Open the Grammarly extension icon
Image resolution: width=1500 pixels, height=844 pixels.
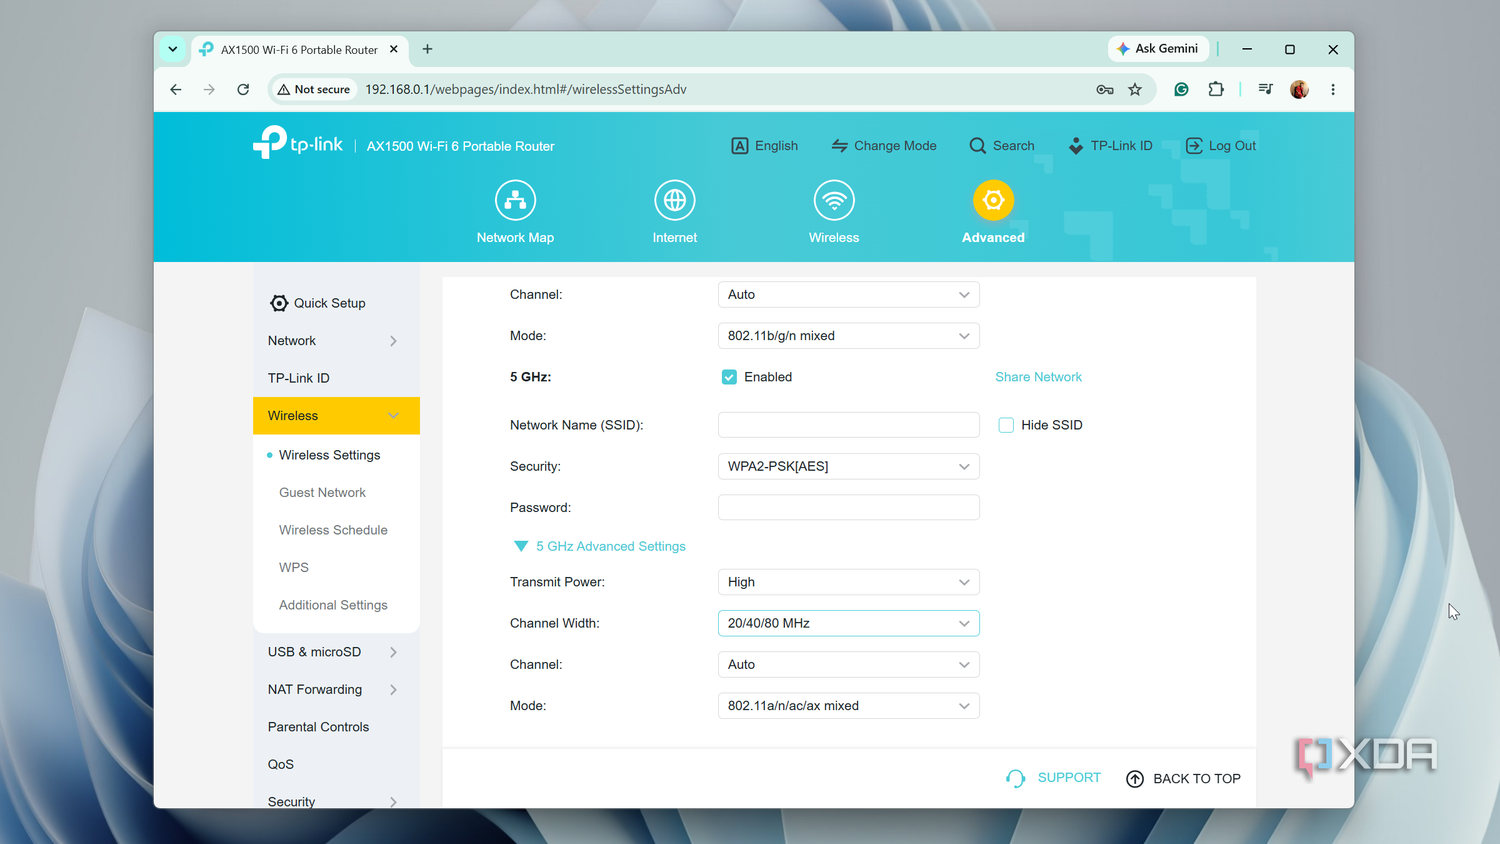tap(1181, 89)
